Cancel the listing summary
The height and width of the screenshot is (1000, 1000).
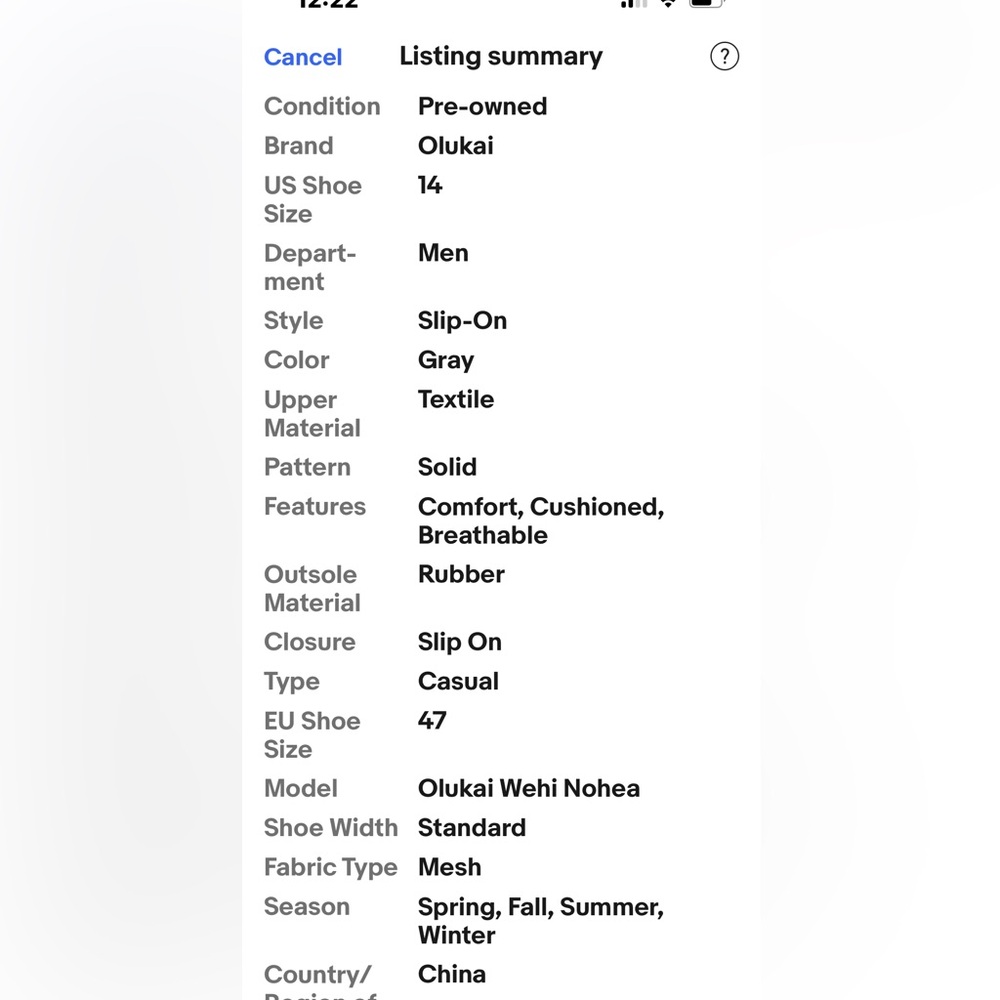pos(303,57)
